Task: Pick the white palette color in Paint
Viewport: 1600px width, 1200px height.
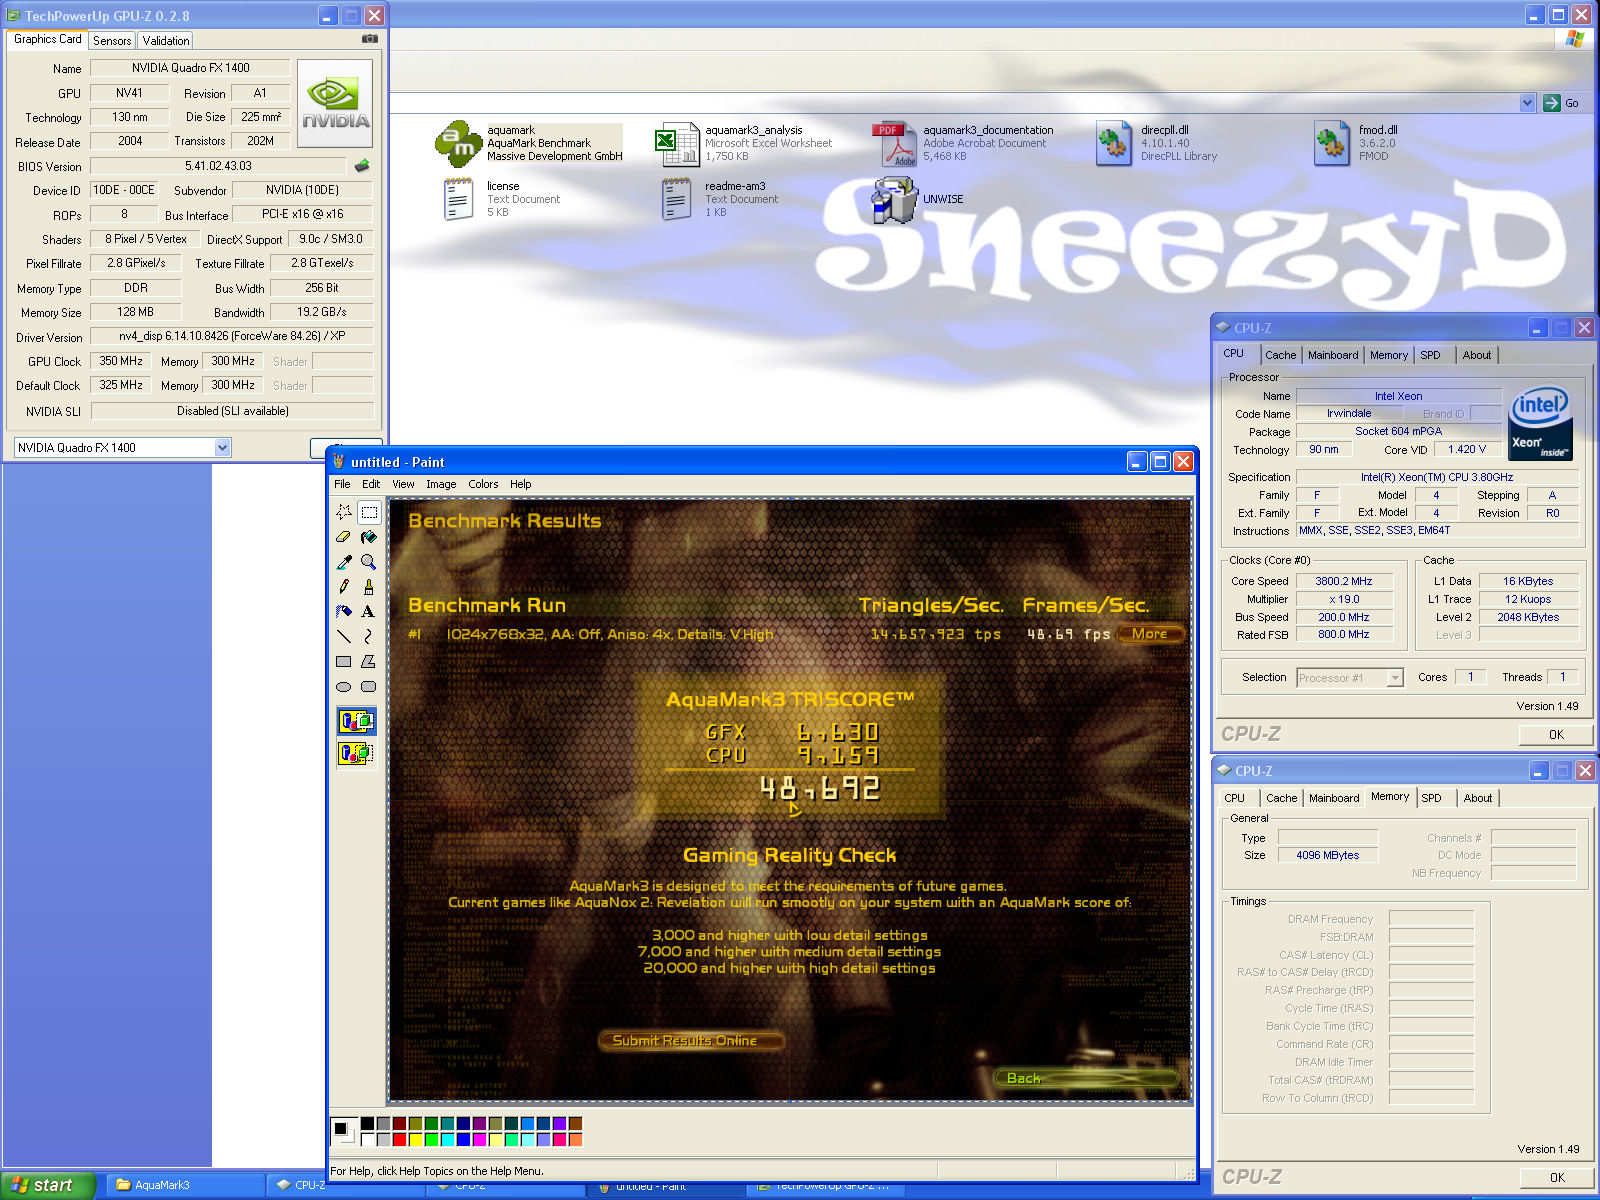Action: point(367,1139)
